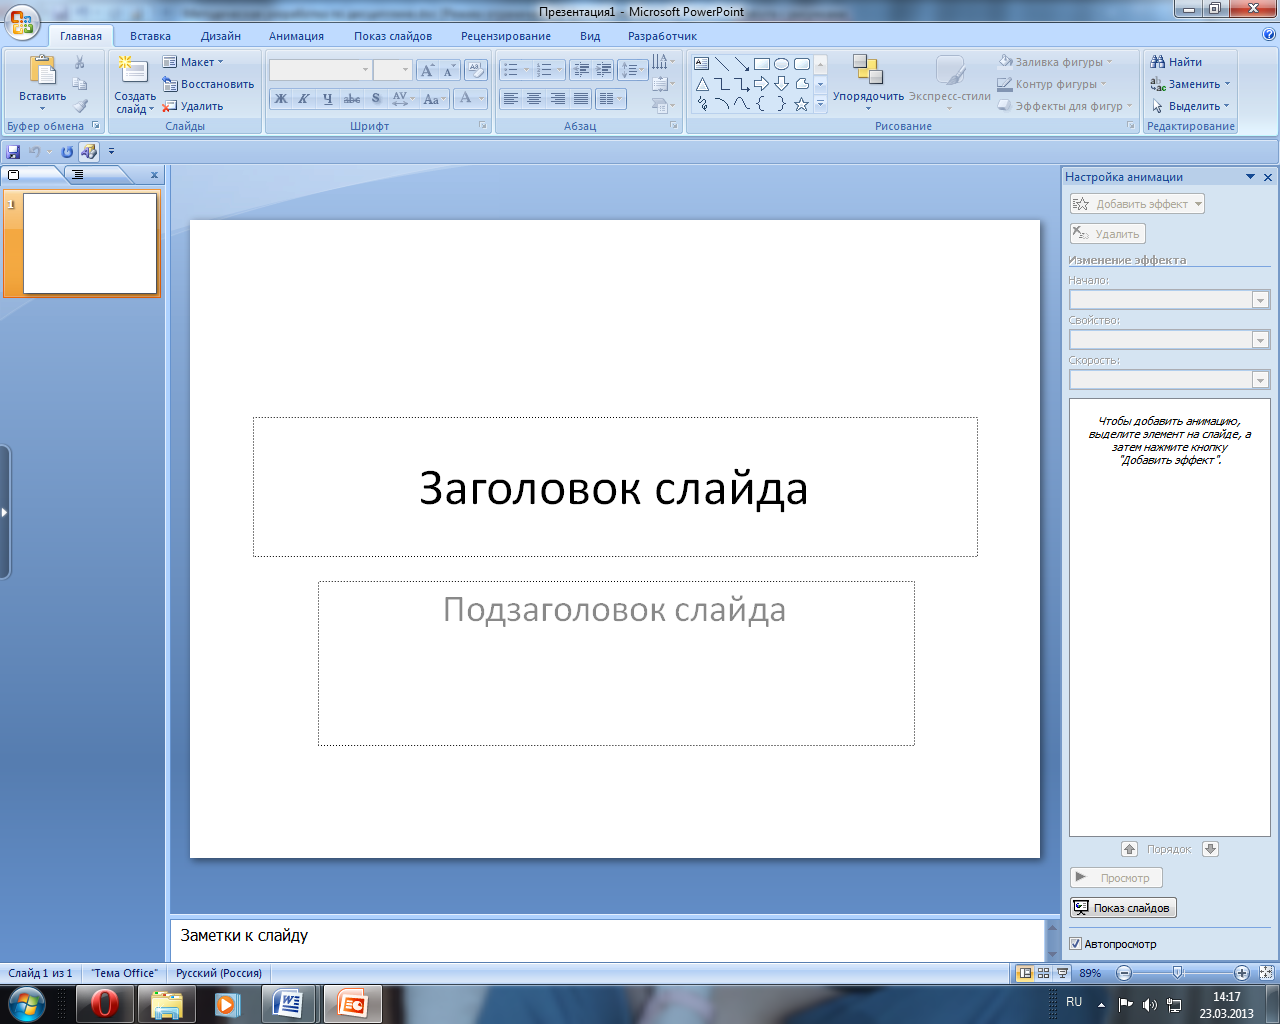This screenshot has width=1280, height=1024.
Task: Click the Показ слайдов button in animation pane
Action: [1123, 908]
